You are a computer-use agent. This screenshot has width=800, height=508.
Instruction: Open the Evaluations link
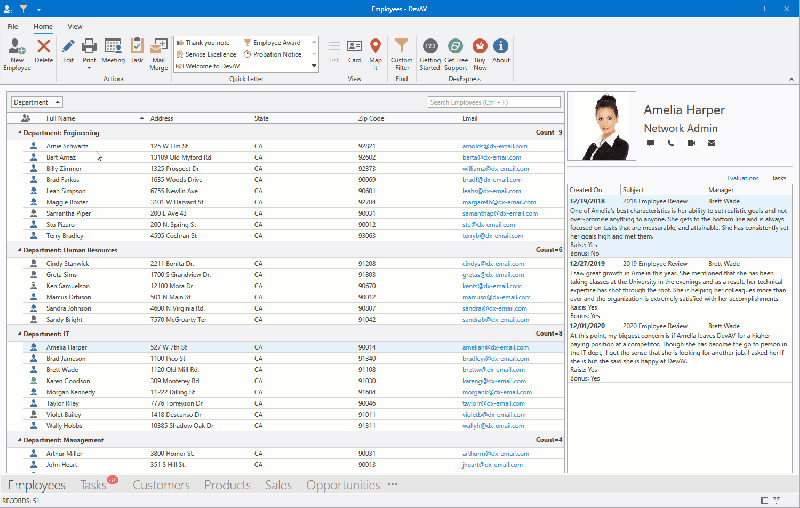pyautogui.click(x=743, y=178)
